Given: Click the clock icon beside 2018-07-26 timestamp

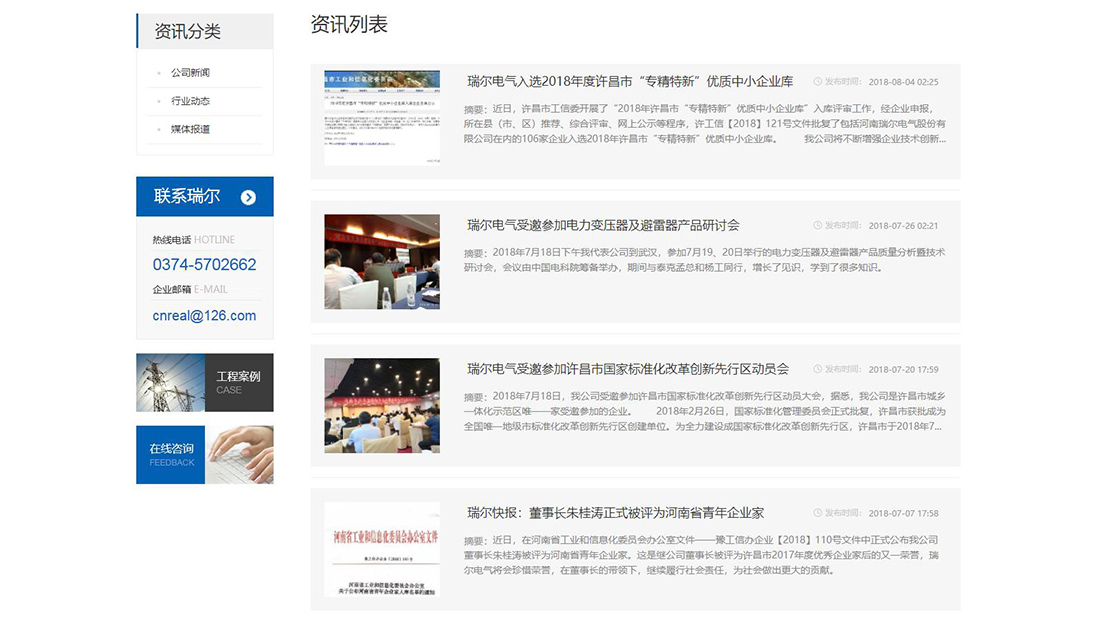Looking at the screenshot, I should 818,225.
